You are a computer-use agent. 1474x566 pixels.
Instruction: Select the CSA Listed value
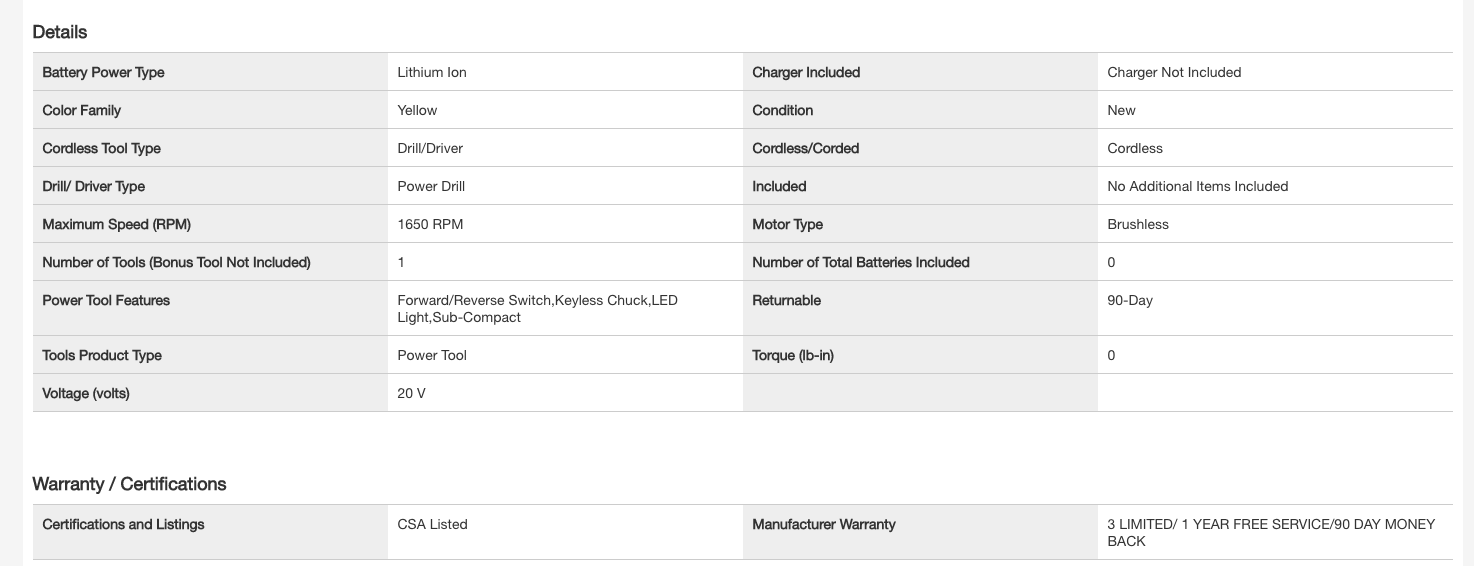pyautogui.click(x=432, y=524)
